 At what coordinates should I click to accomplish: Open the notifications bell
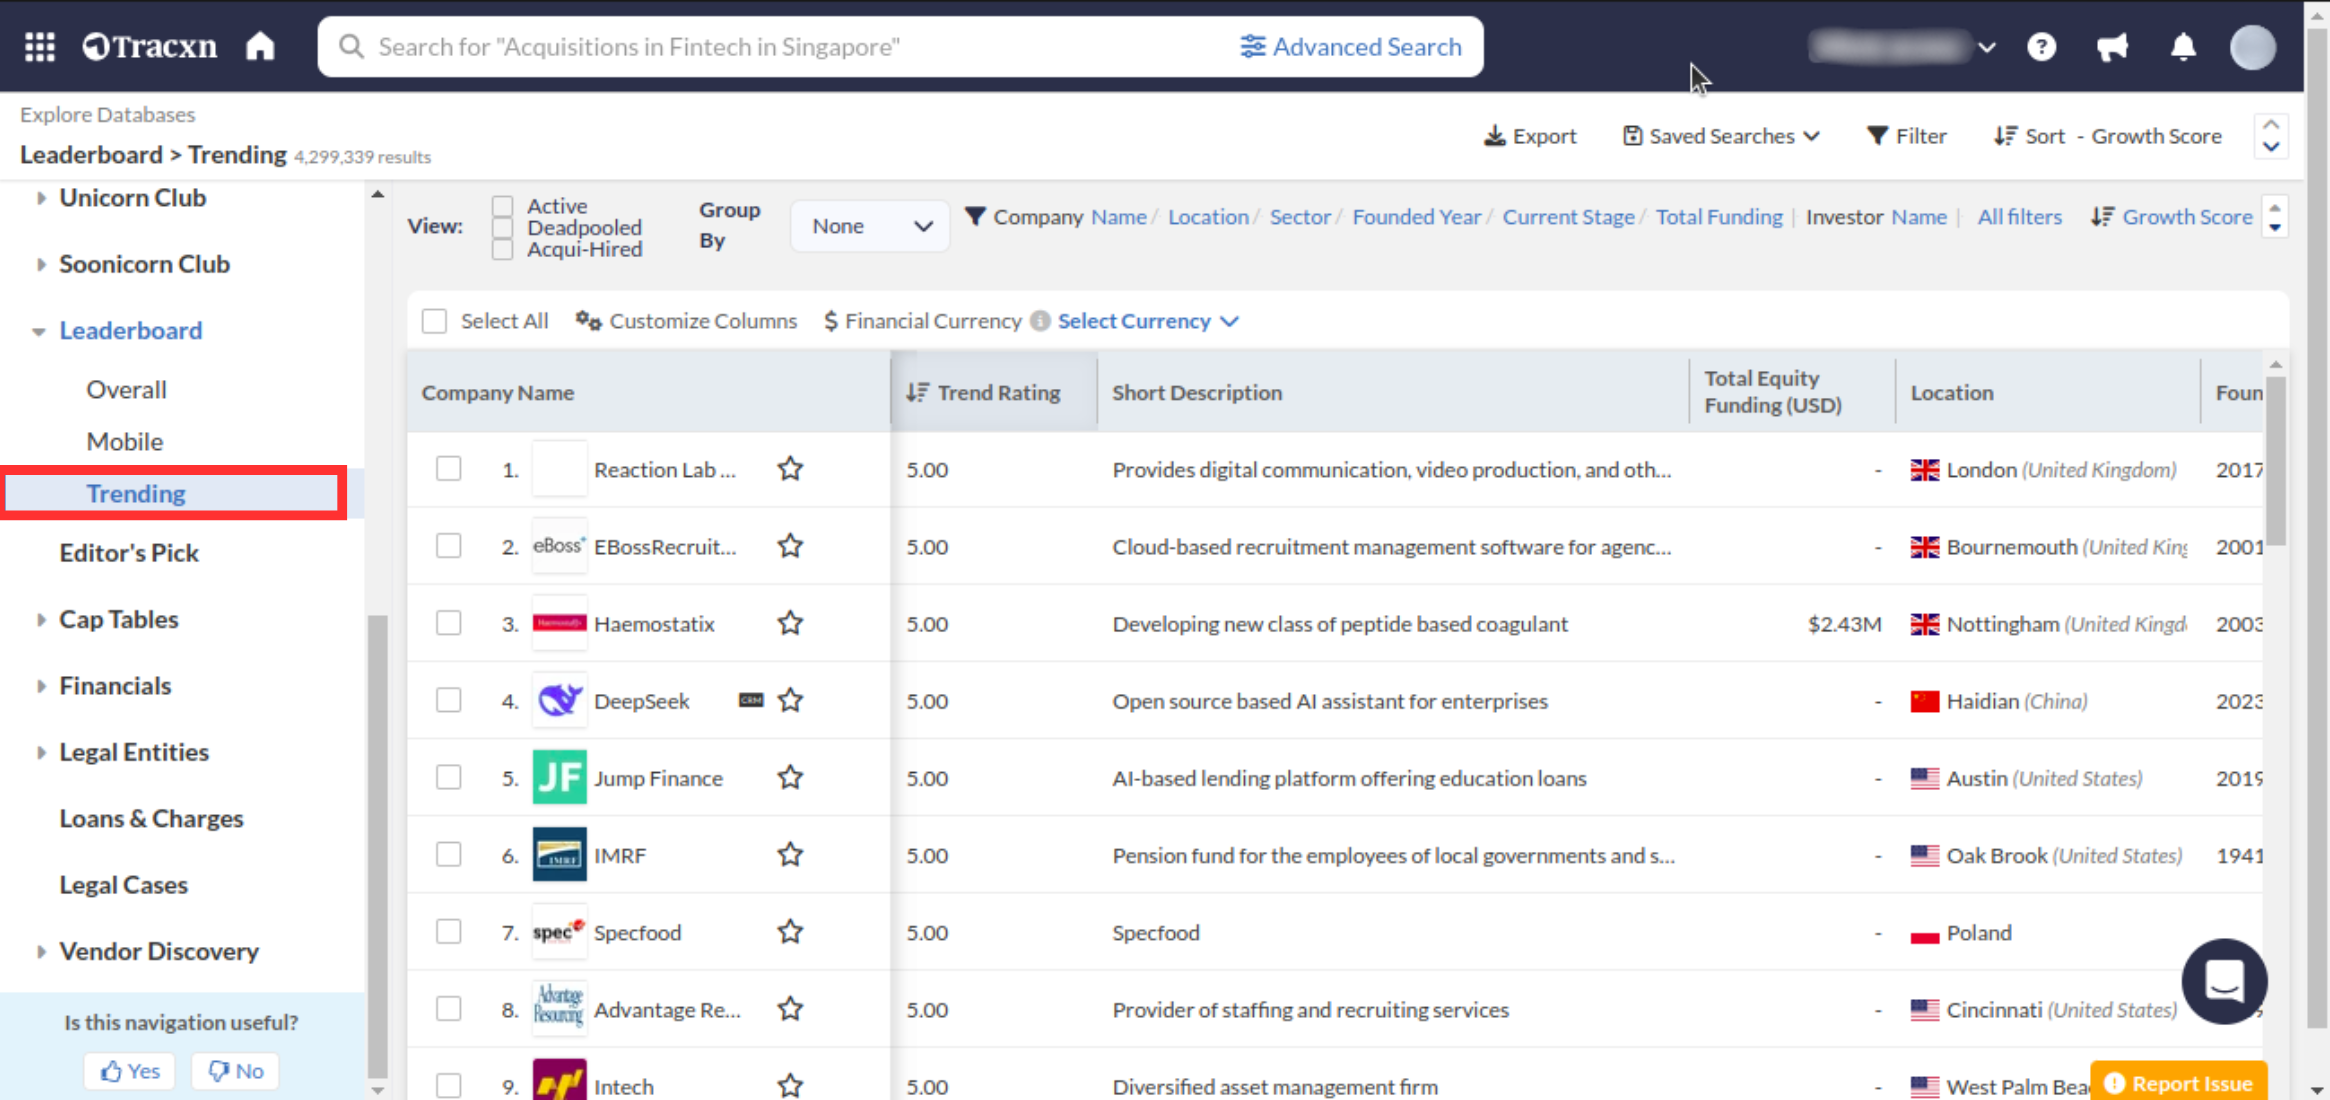pos(2183,47)
